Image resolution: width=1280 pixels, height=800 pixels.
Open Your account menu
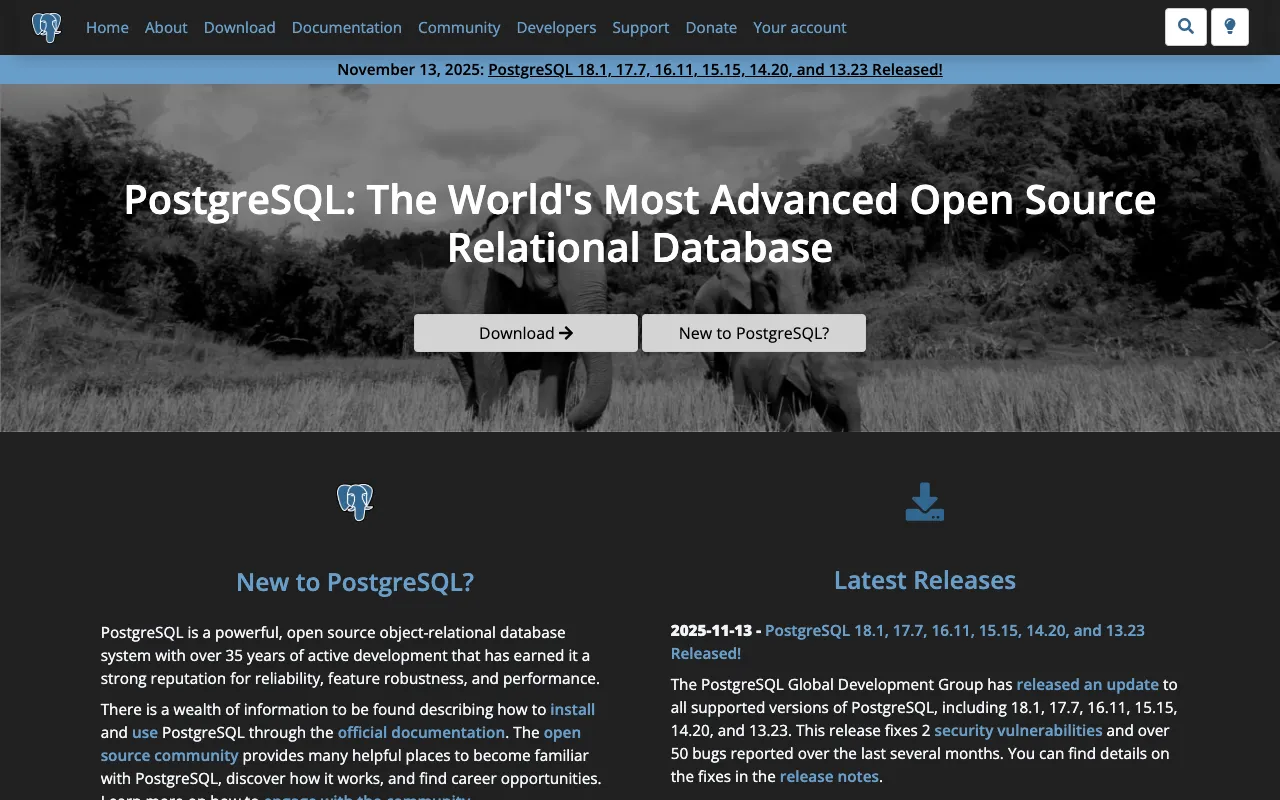[799, 27]
